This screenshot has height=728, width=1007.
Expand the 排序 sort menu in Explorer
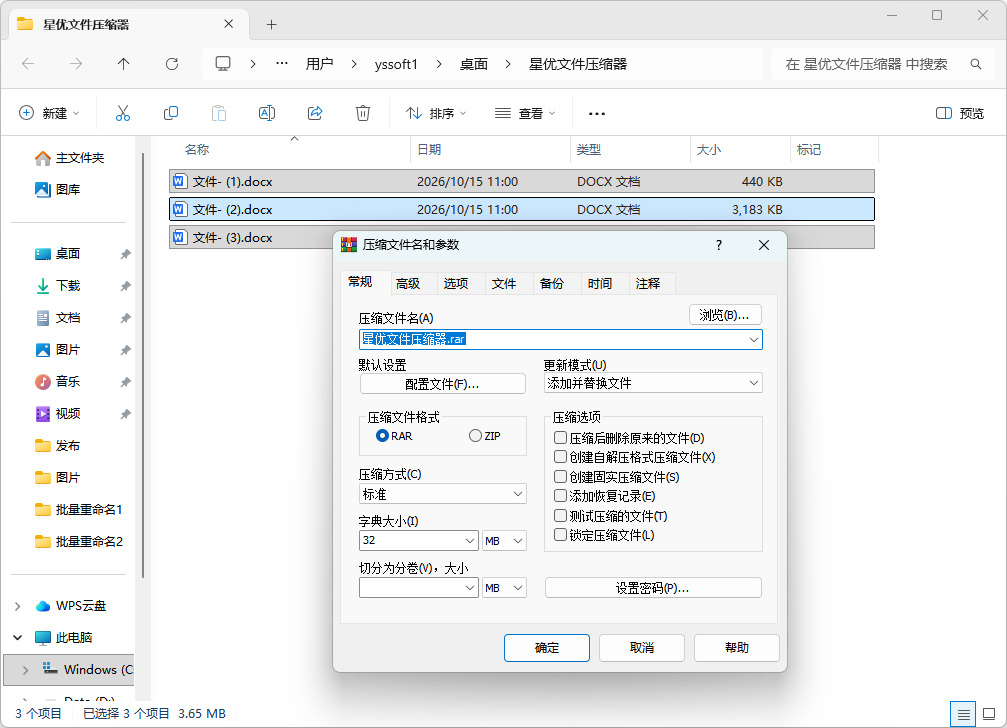click(437, 114)
